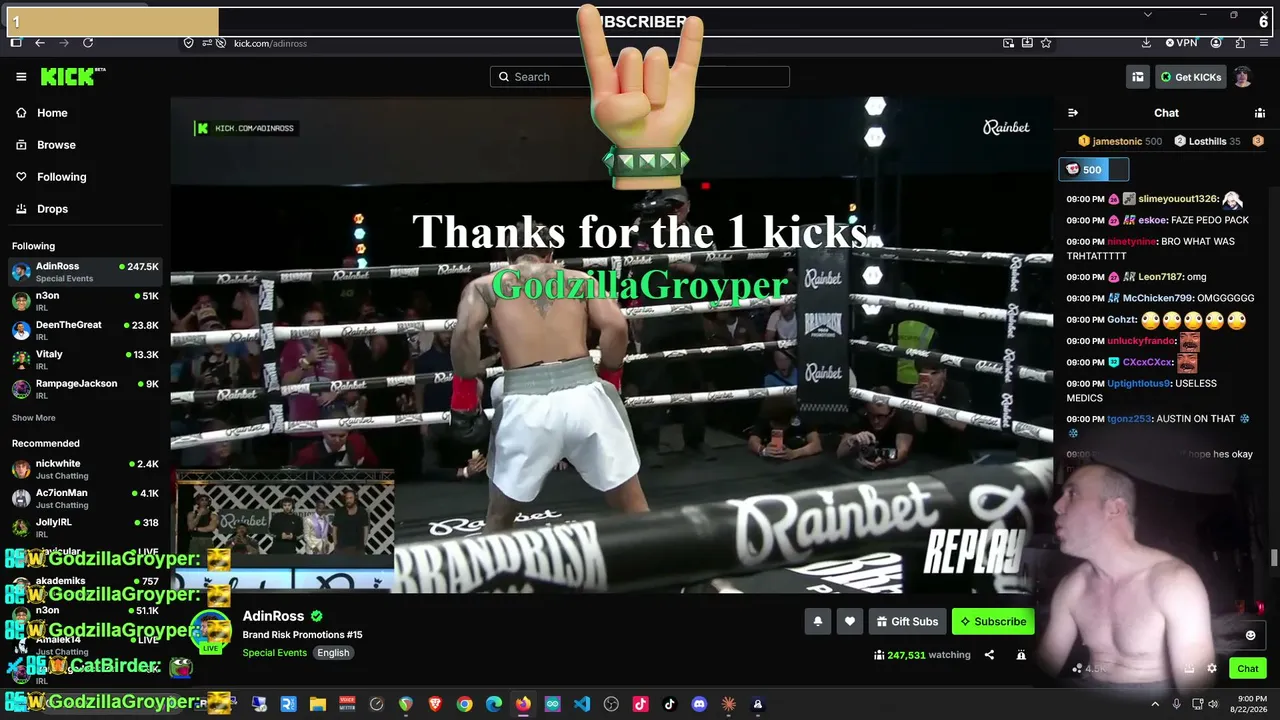Show hidden system tray icons chevron
Screen dimensions: 1280x720
[x=1155, y=704]
